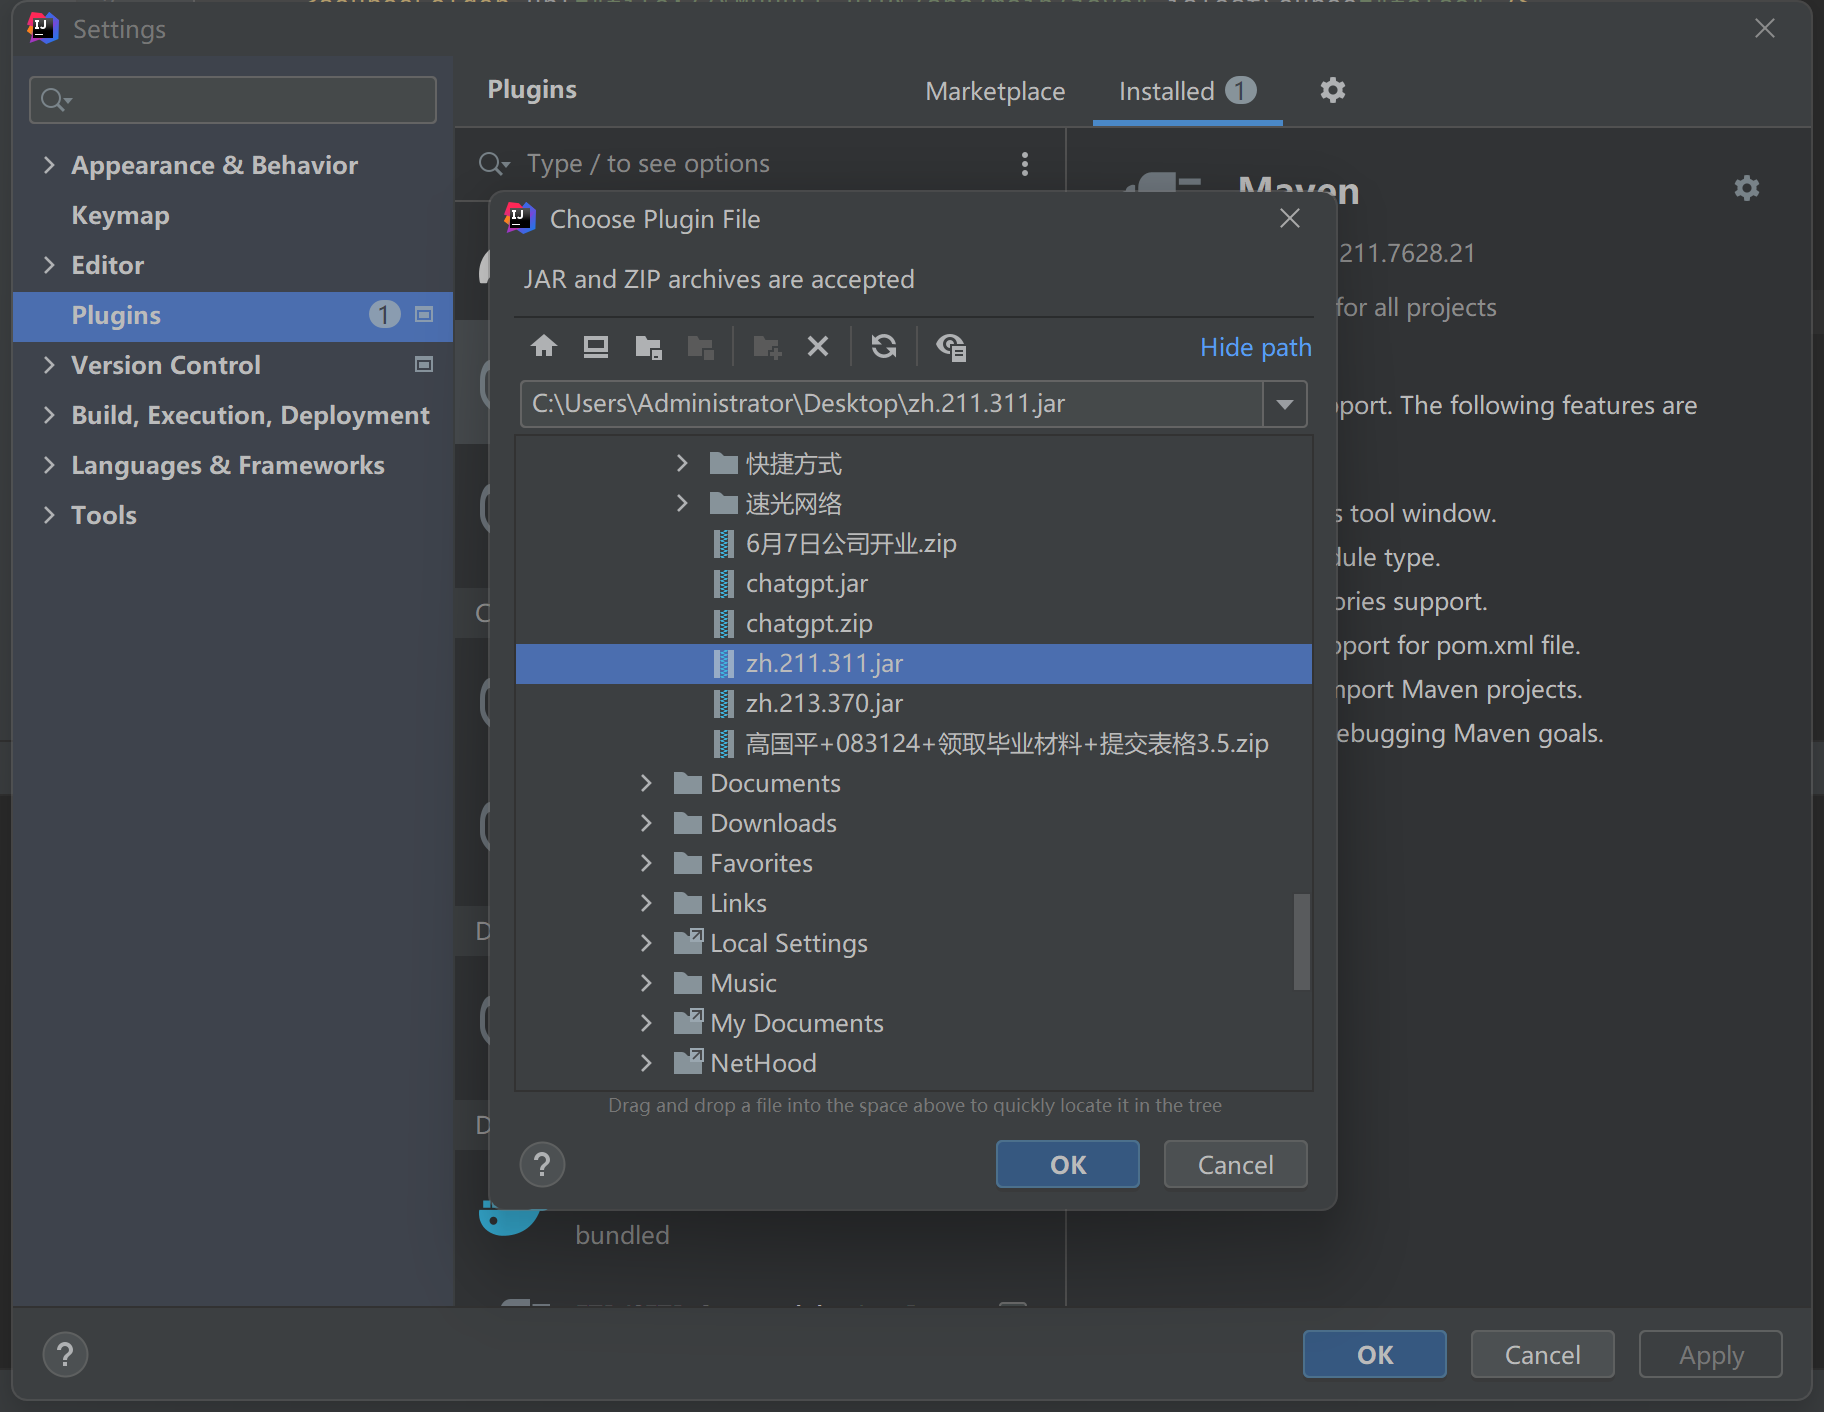Expand the Appearance & Behavior section
The width and height of the screenshot is (1824, 1412).
point(49,164)
